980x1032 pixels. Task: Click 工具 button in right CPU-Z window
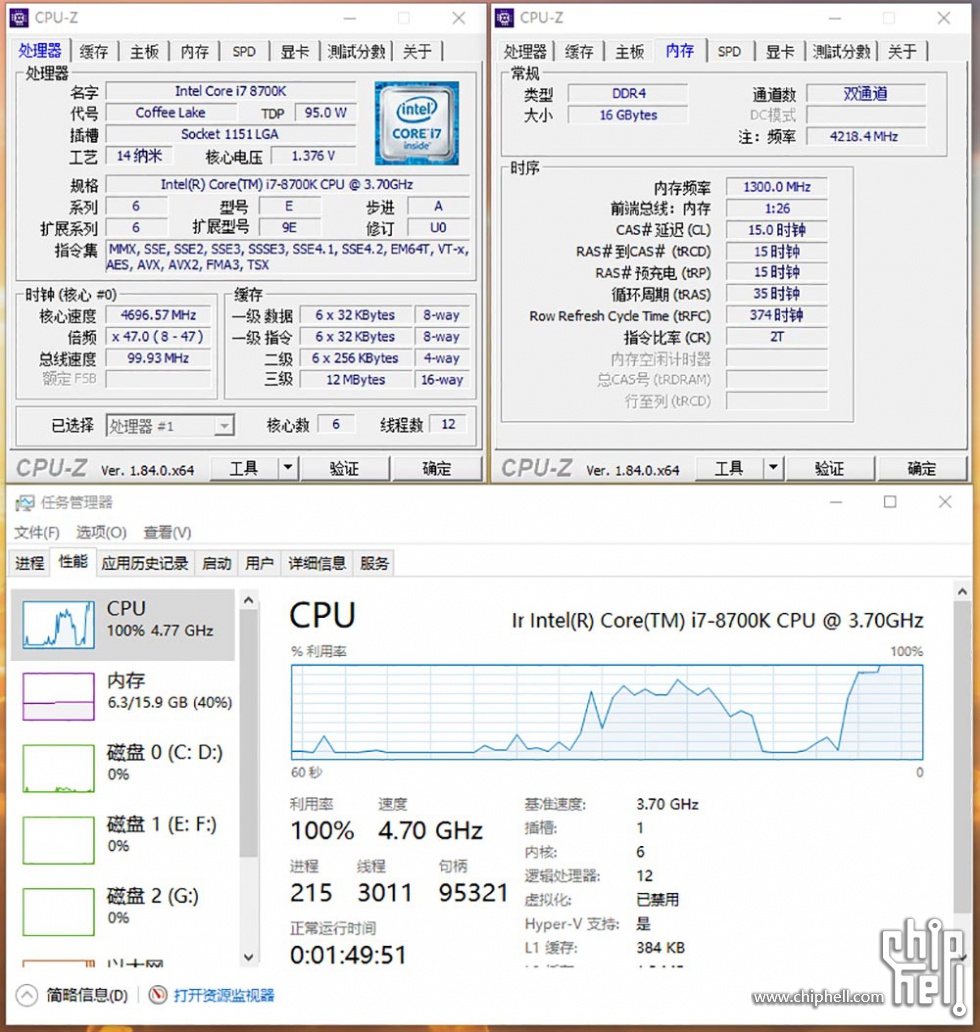(x=729, y=468)
